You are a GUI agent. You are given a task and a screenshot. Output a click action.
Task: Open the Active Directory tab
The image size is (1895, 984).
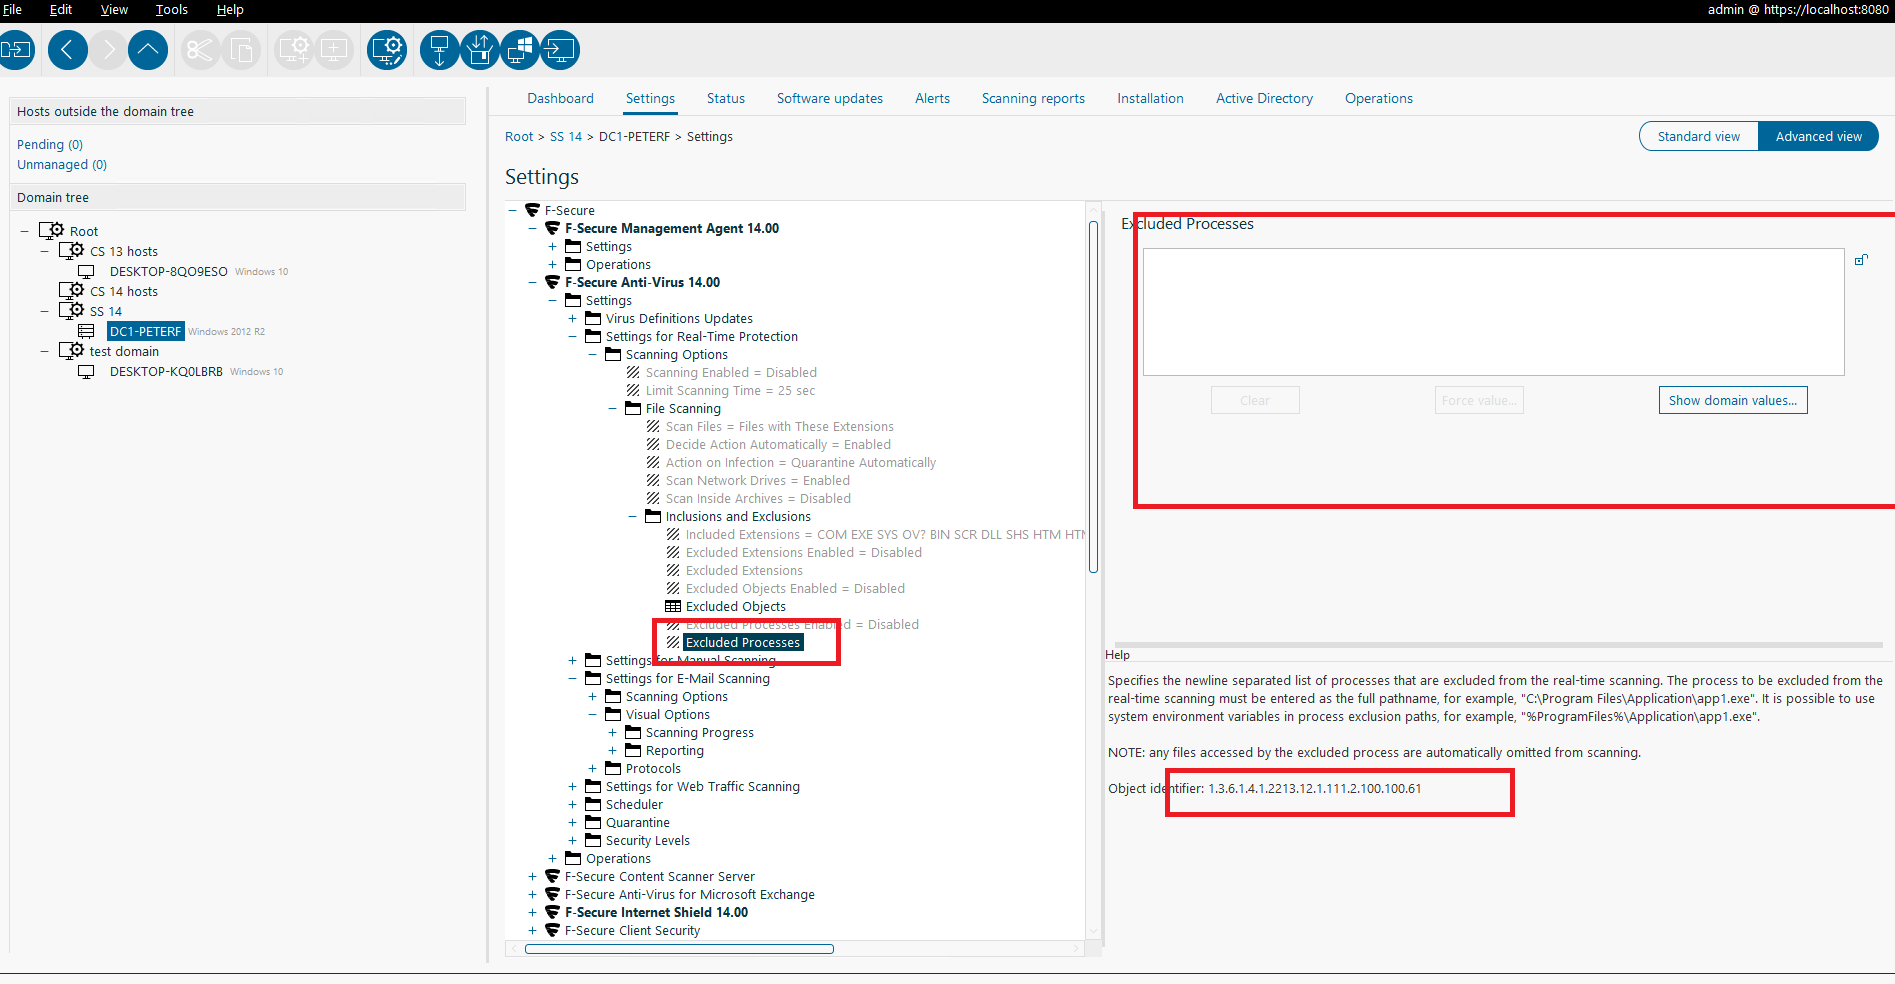[x=1264, y=98]
